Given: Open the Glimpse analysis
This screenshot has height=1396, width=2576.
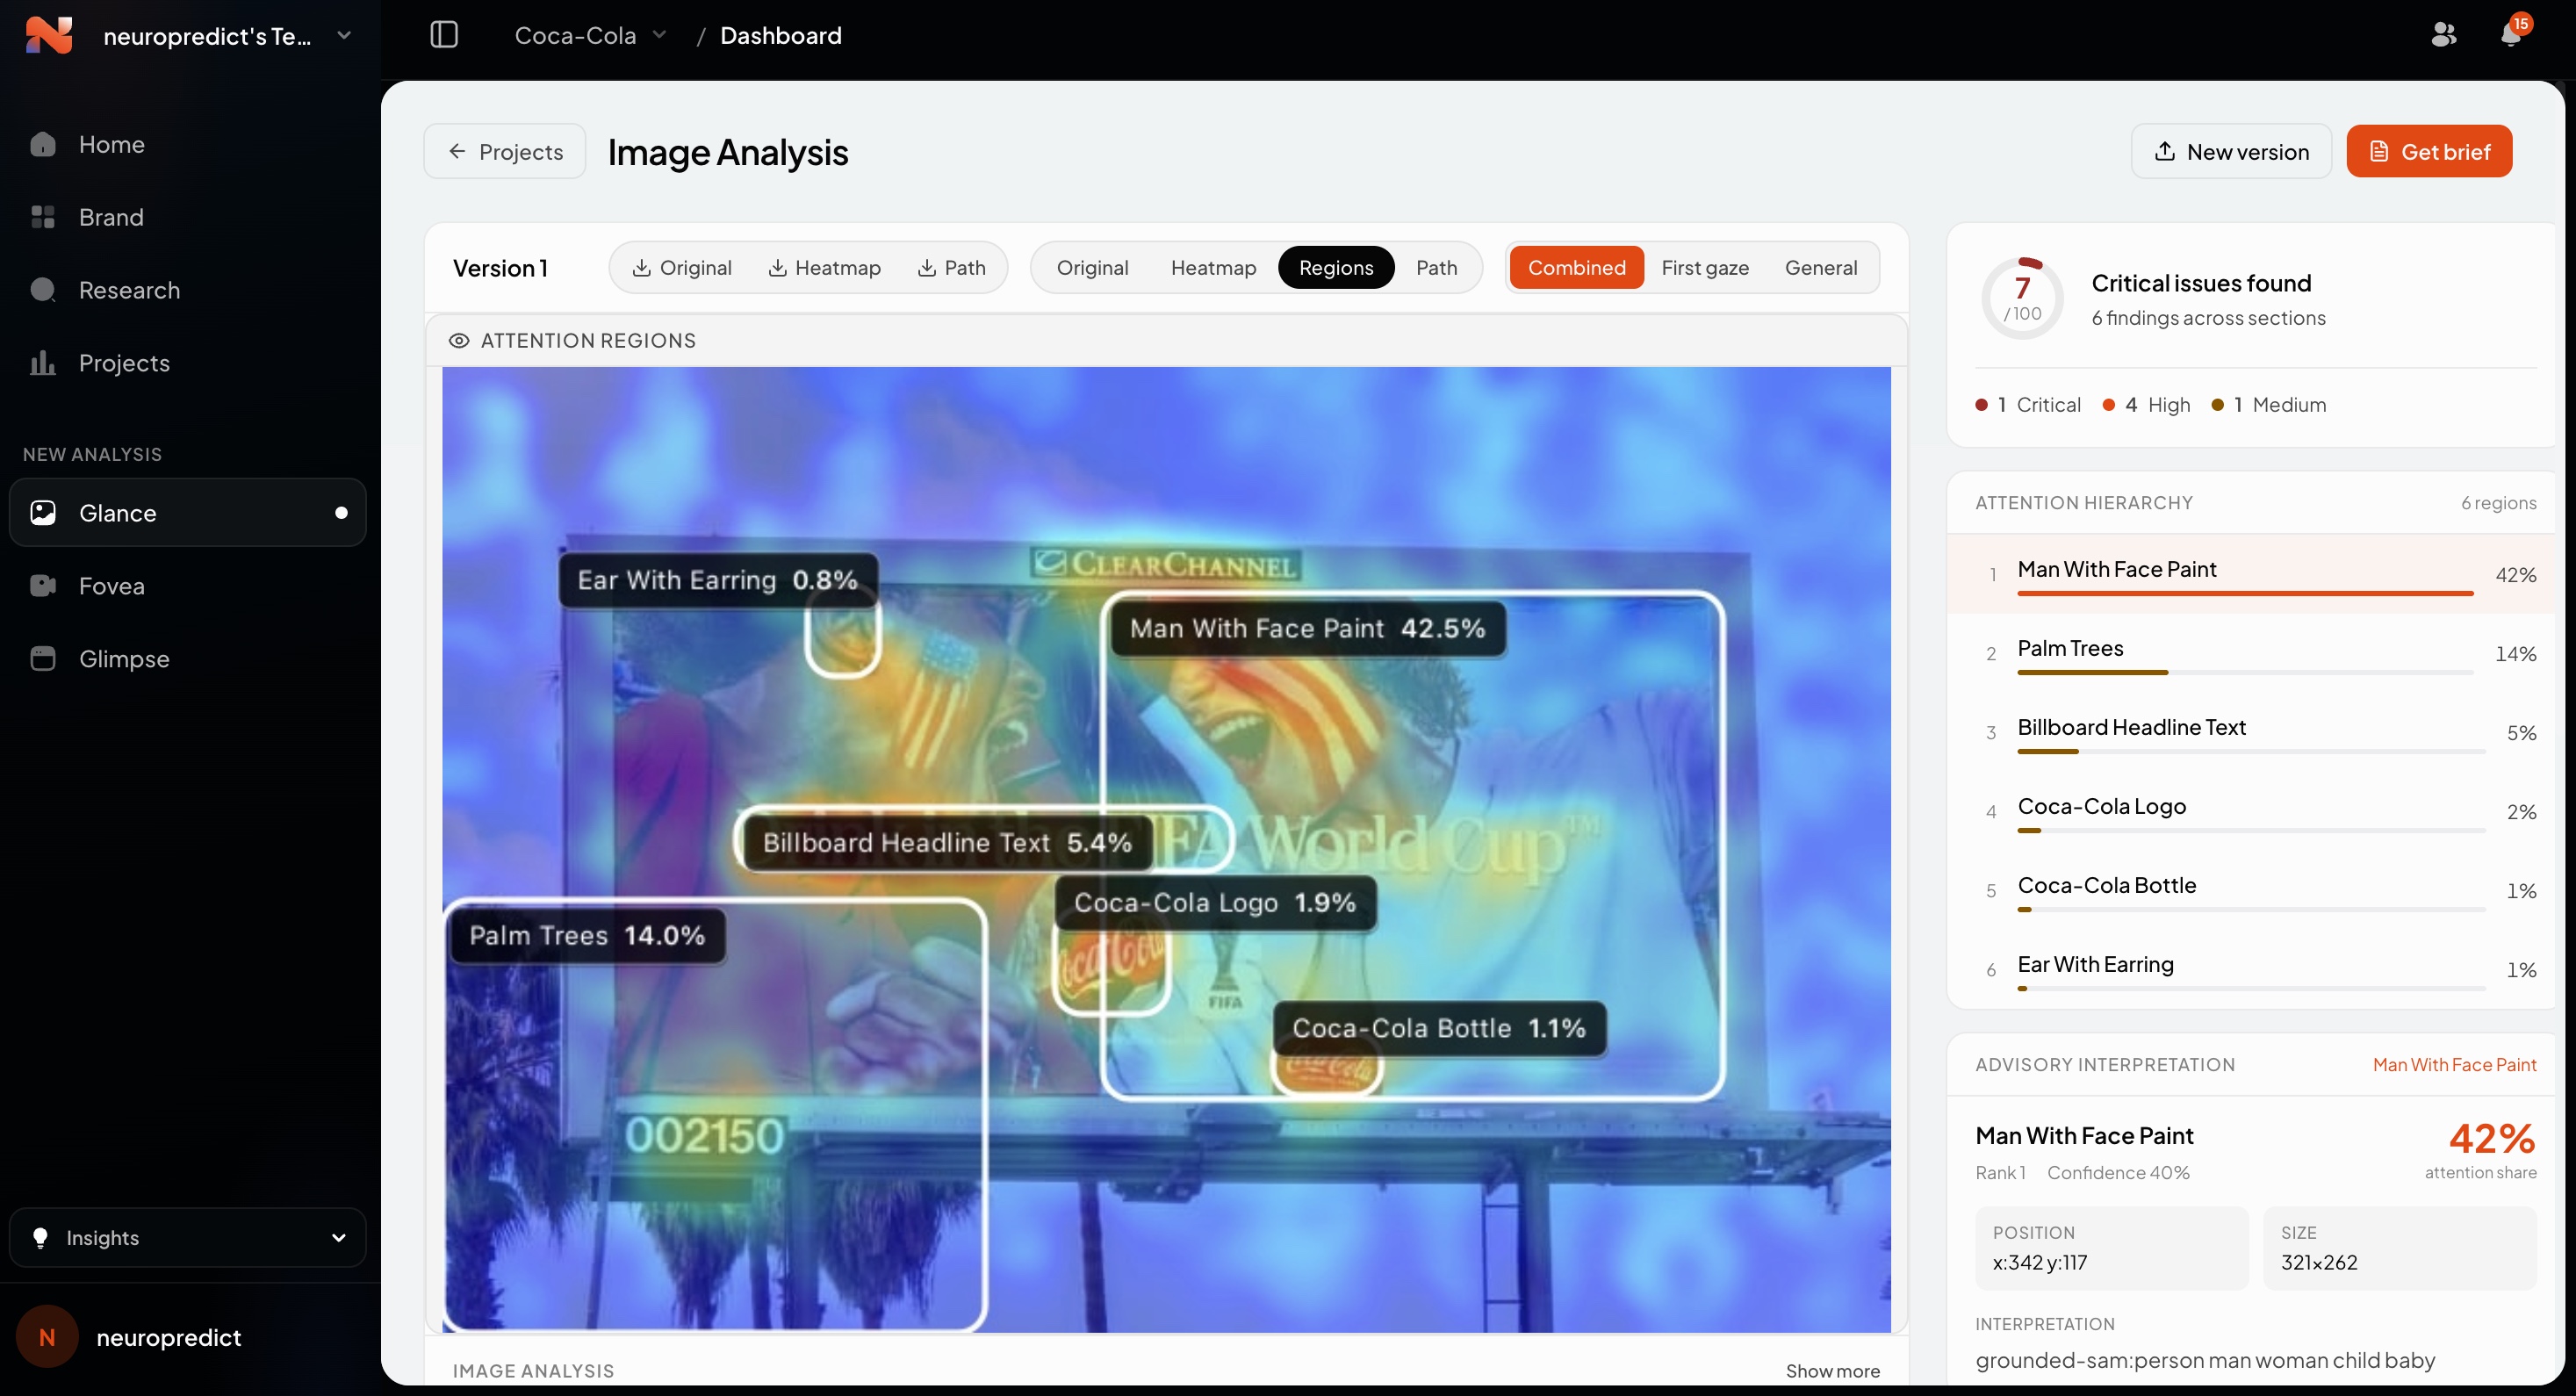Looking at the screenshot, I should pos(188,659).
